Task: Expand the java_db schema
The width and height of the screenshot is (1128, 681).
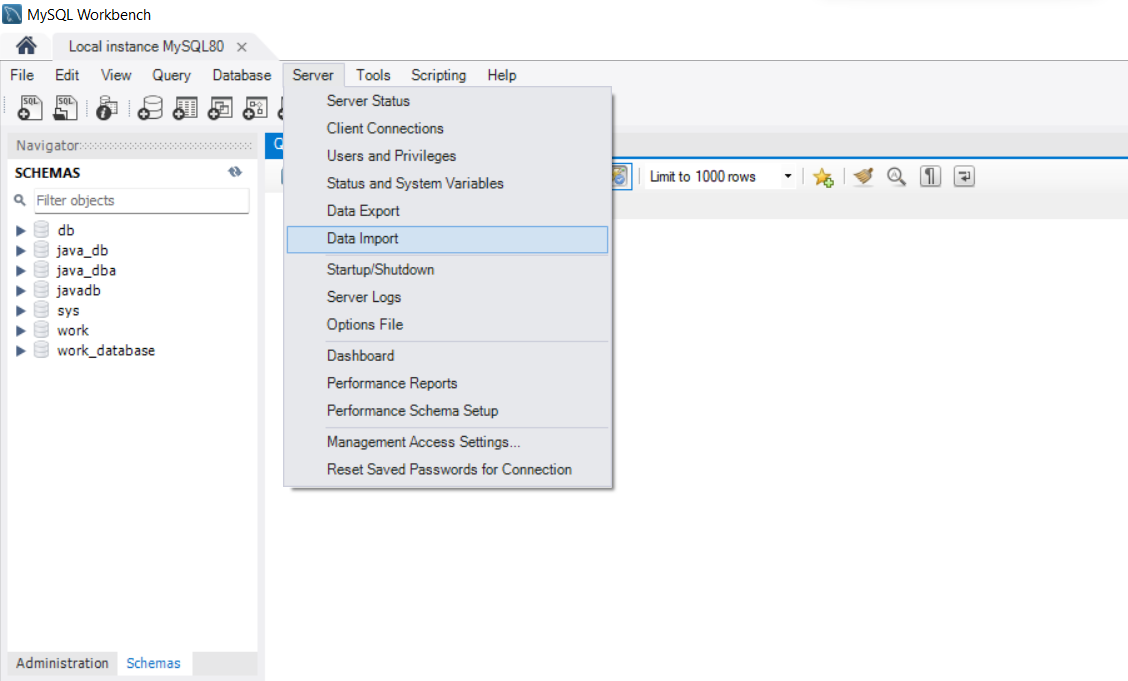Action: 21,251
